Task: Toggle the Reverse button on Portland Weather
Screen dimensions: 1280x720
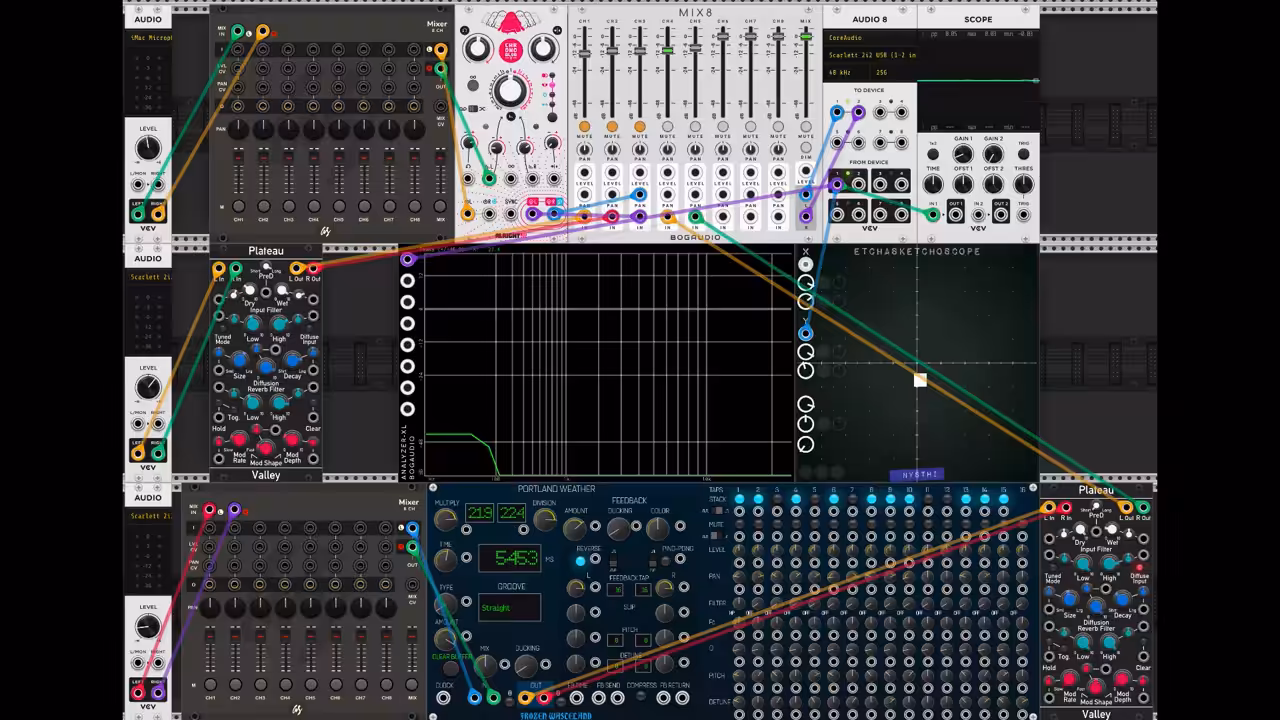Action: (x=581, y=561)
